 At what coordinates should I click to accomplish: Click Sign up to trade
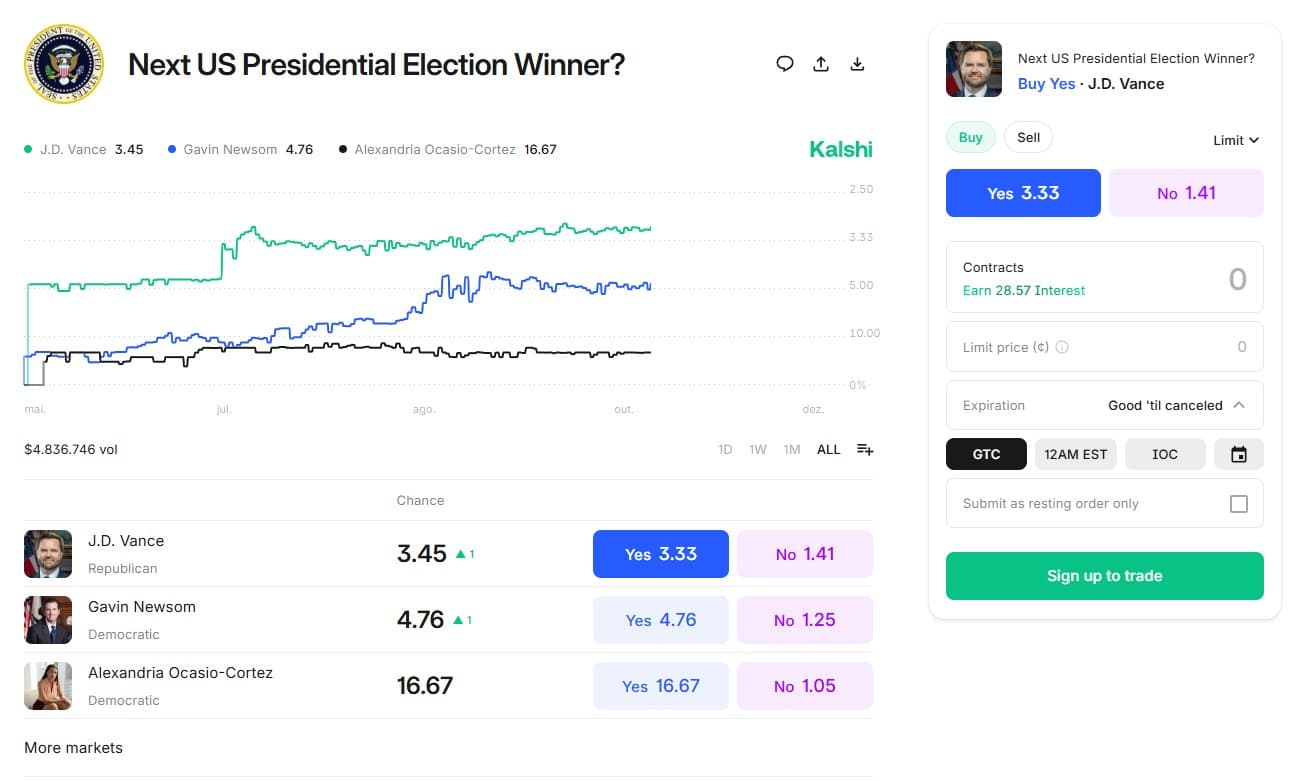(1104, 575)
